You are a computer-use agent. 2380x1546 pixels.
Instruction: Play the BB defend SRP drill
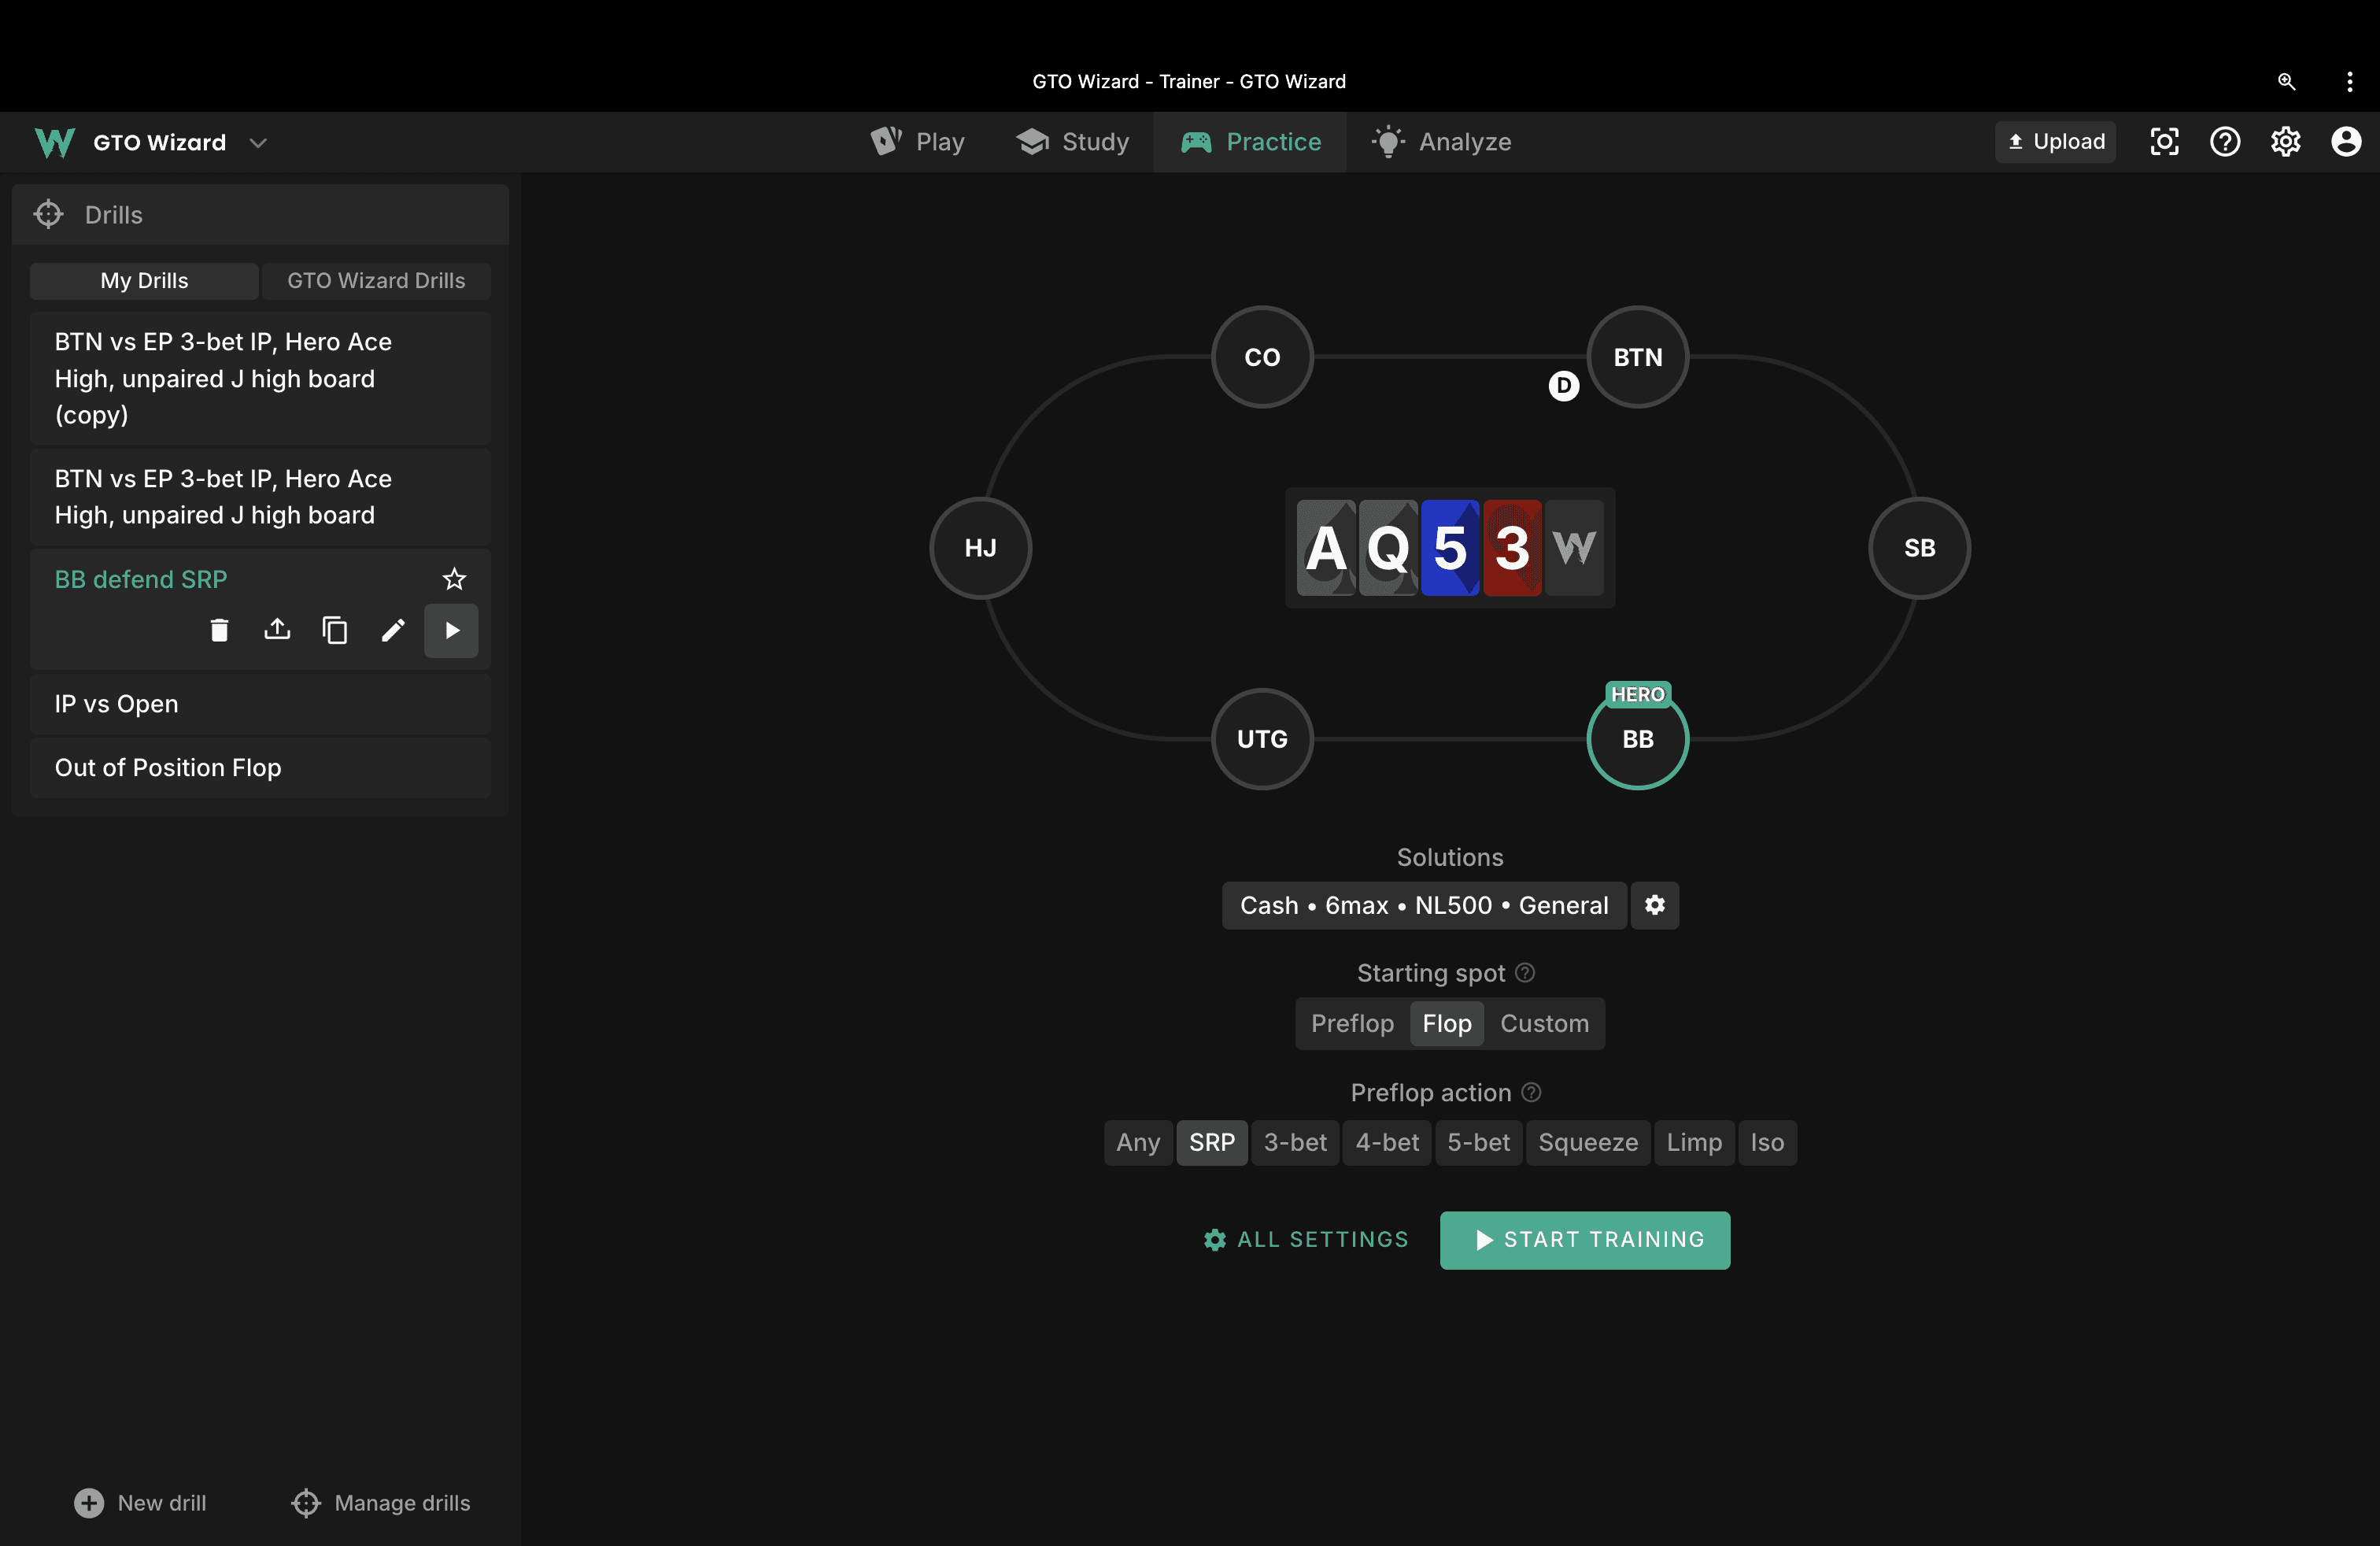(451, 630)
